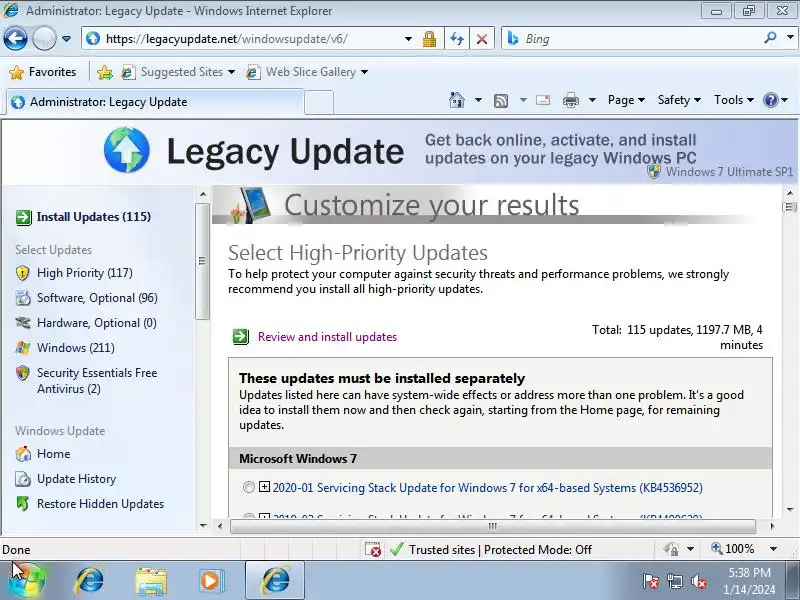Select the KB4536952 Servicing Stack radio button
This screenshot has width=800, height=600.
[248, 487]
